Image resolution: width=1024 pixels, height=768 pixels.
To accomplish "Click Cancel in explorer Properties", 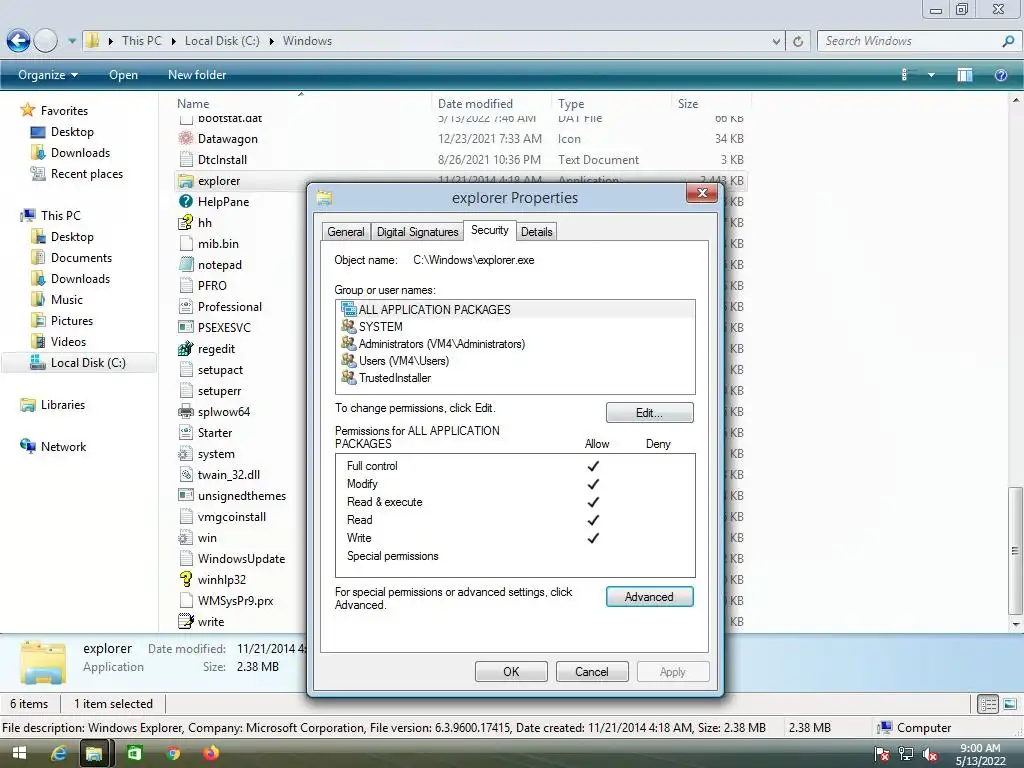I will click(x=592, y=672).
